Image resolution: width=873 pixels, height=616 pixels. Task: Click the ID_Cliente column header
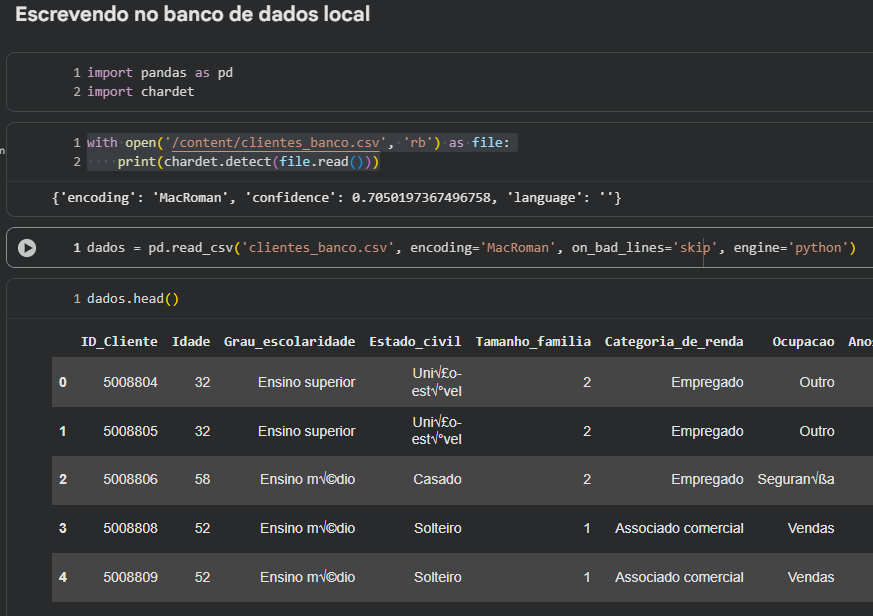[x=119, y=341]
